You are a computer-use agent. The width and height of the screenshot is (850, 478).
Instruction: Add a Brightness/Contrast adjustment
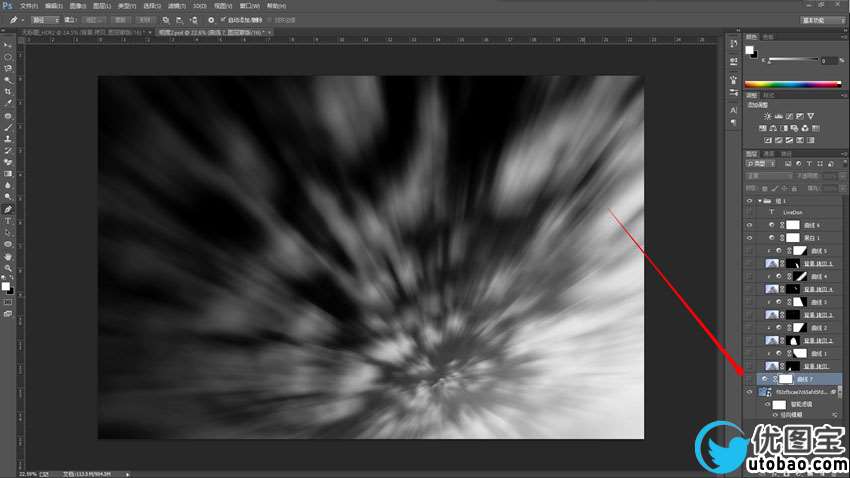click(768, 116)
